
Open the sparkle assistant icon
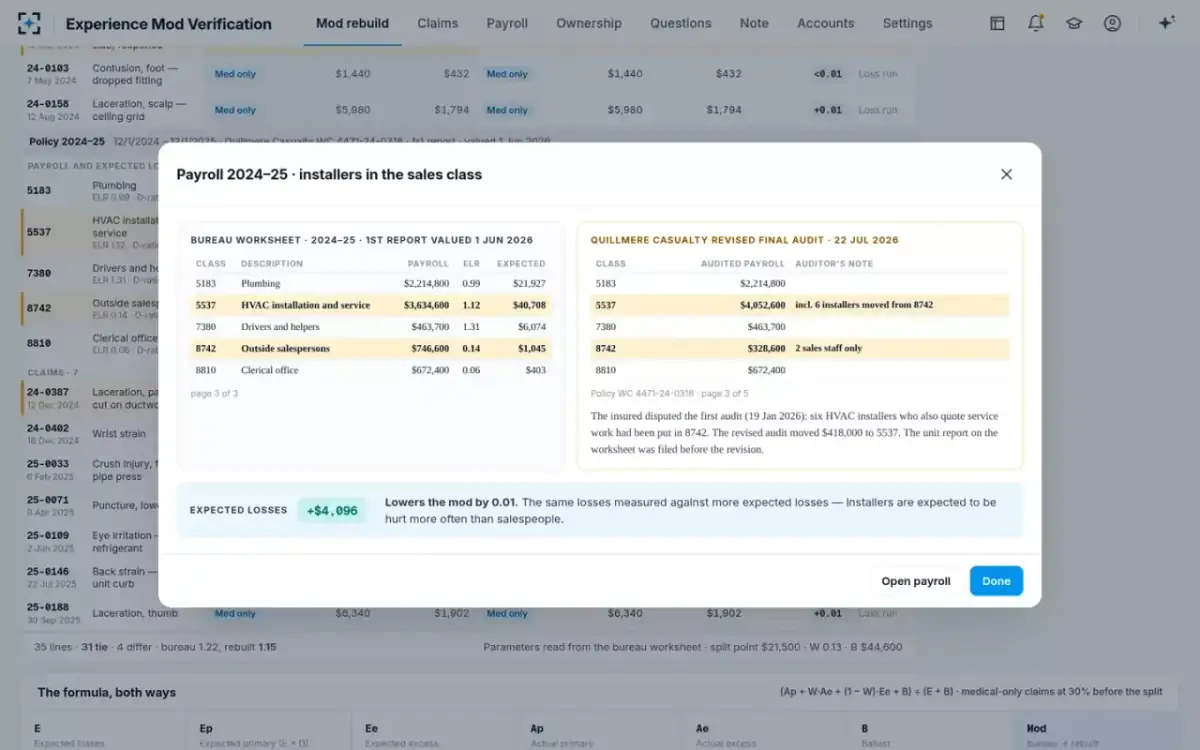click(1166, 23)
